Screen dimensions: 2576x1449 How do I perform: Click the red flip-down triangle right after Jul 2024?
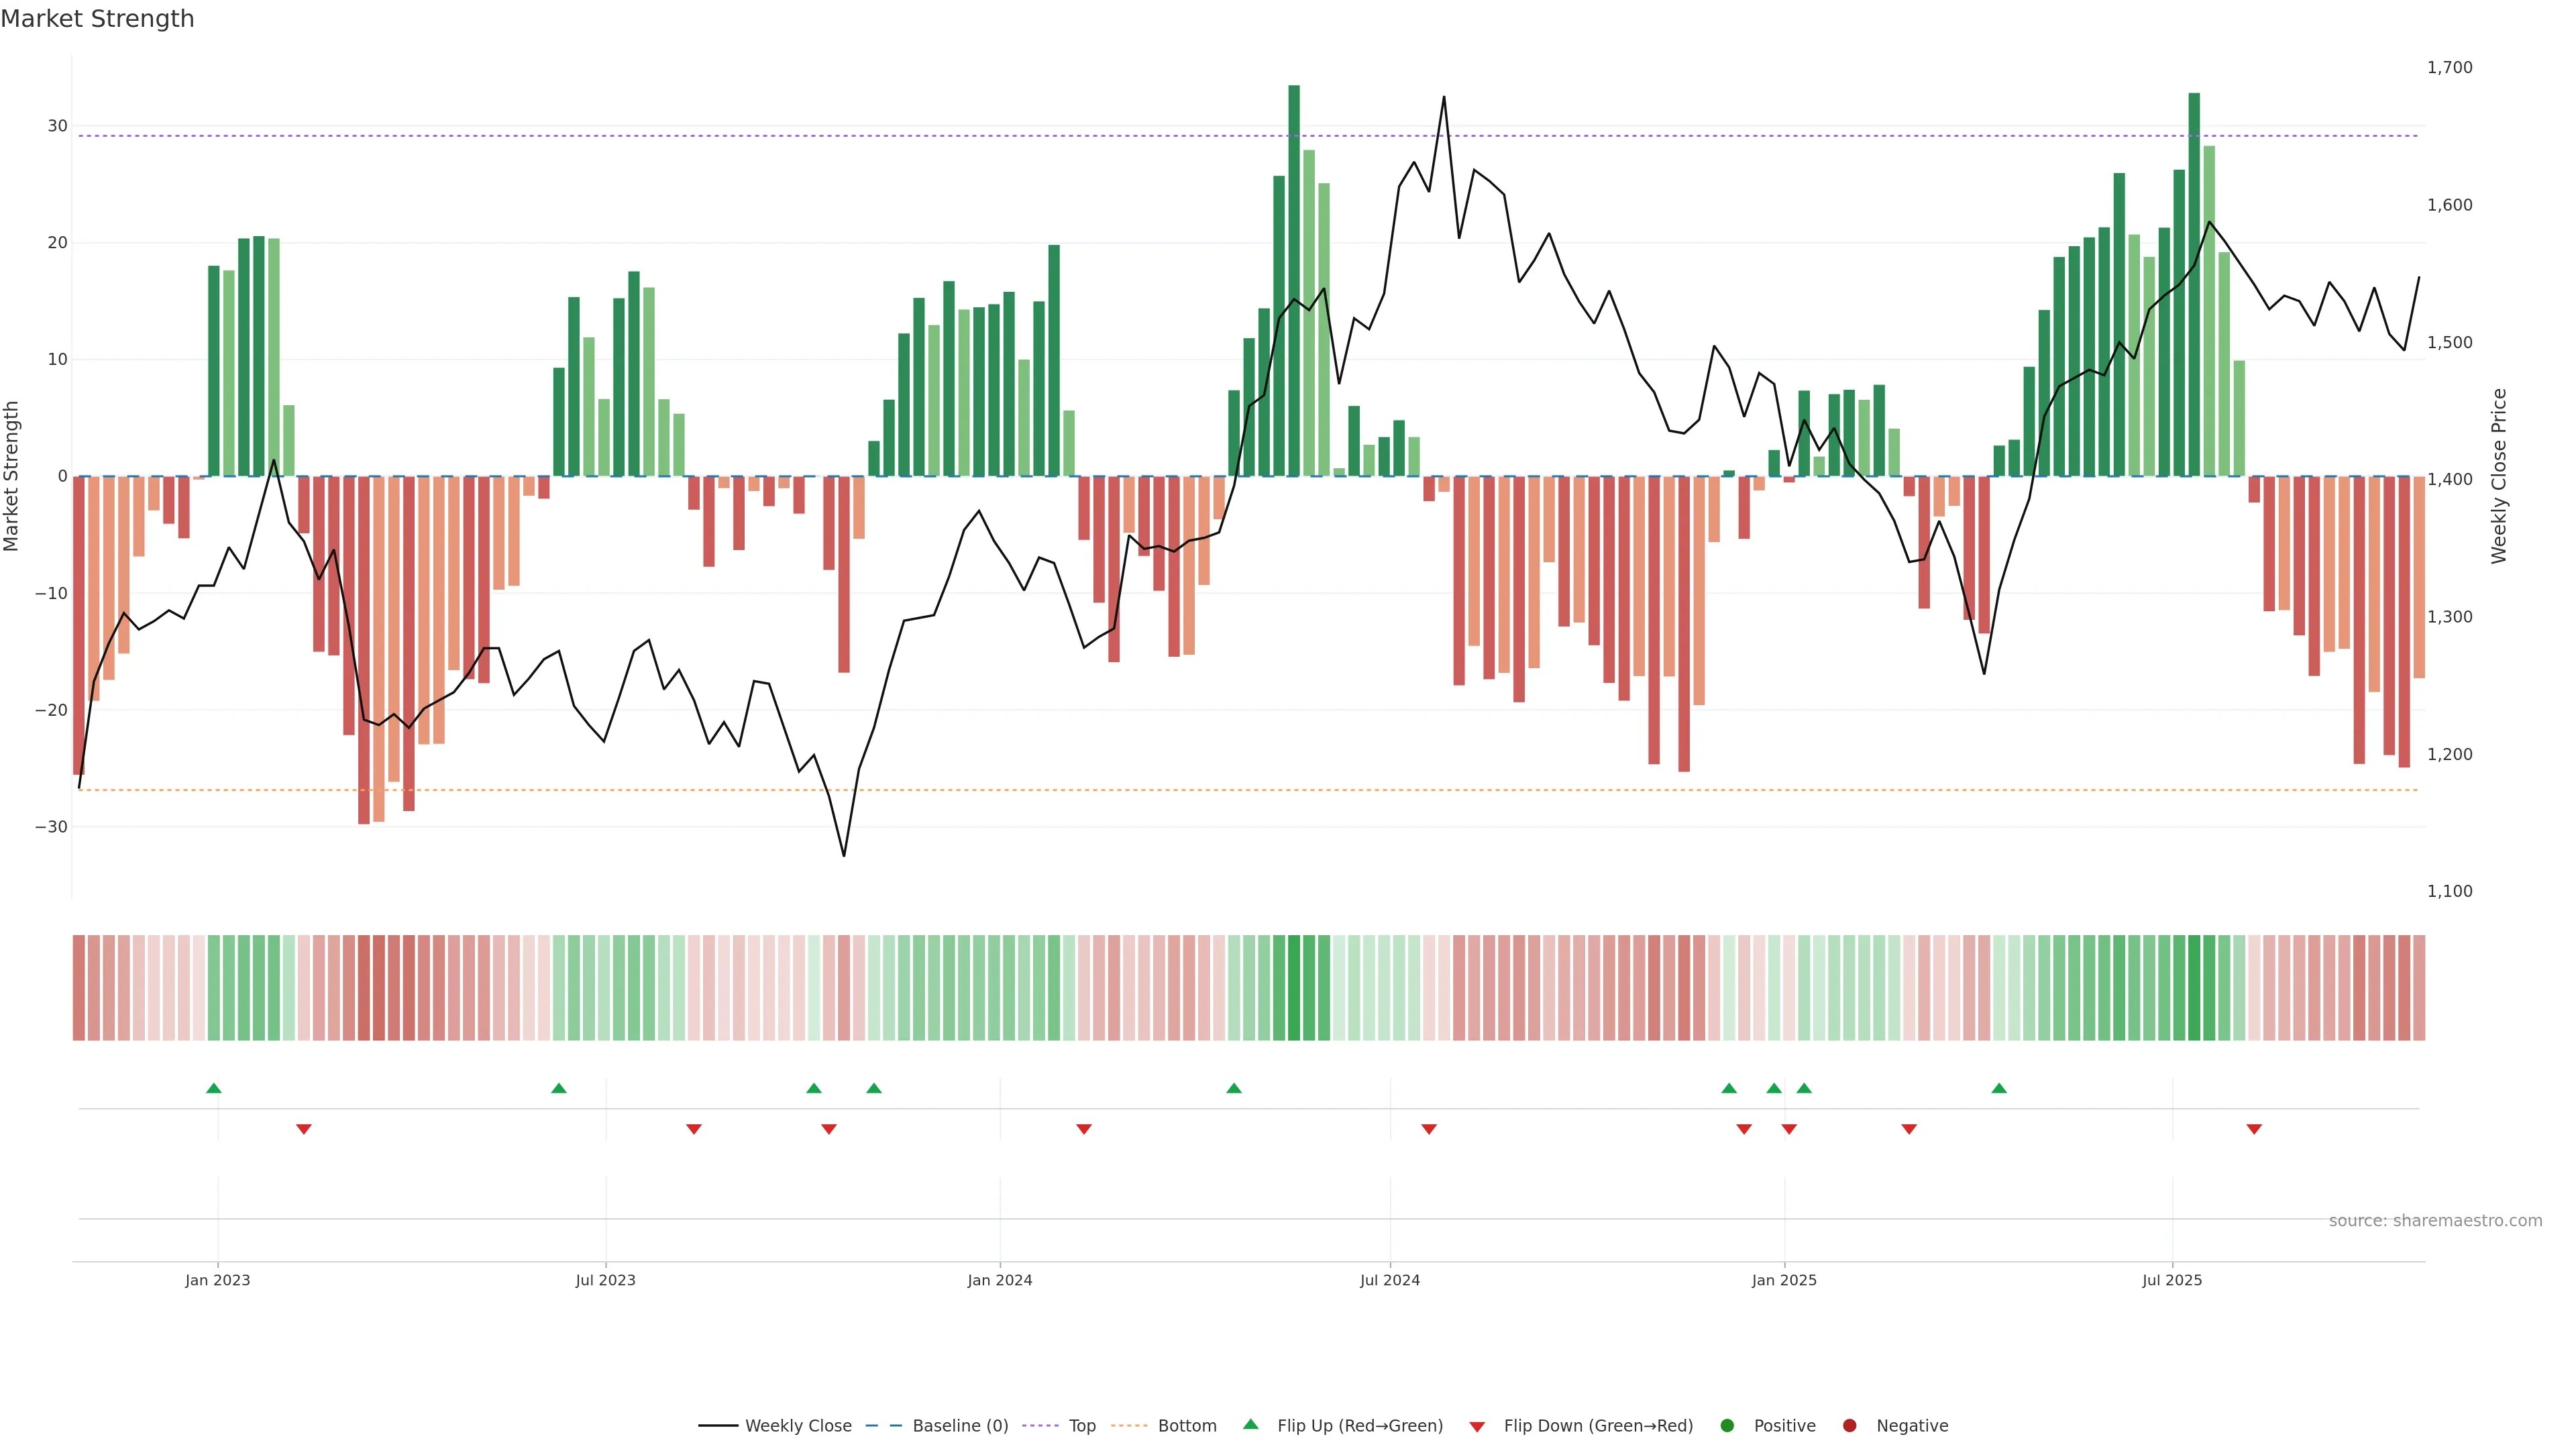pyautogui.click(x=1429, y=1129)
